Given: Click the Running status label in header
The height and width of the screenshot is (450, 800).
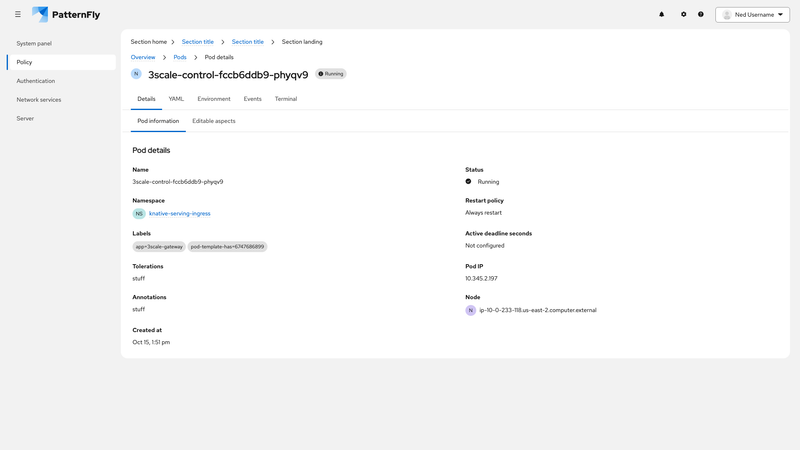Looking at the screenshot, I should [x=331, y=74].
